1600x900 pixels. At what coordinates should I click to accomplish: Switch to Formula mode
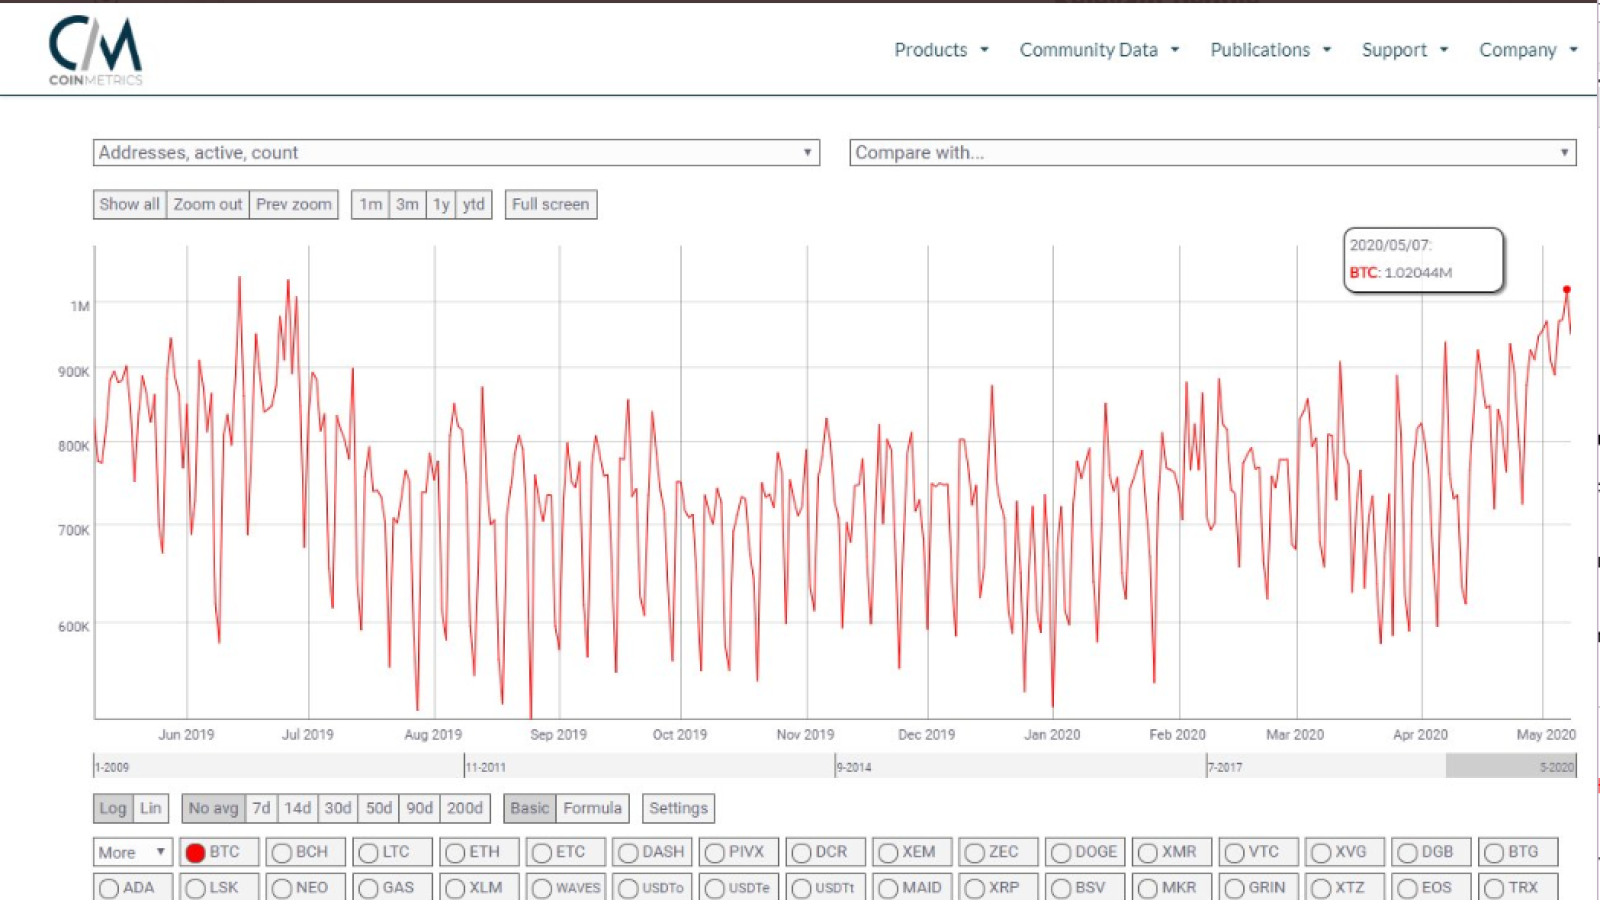point(593,808)
